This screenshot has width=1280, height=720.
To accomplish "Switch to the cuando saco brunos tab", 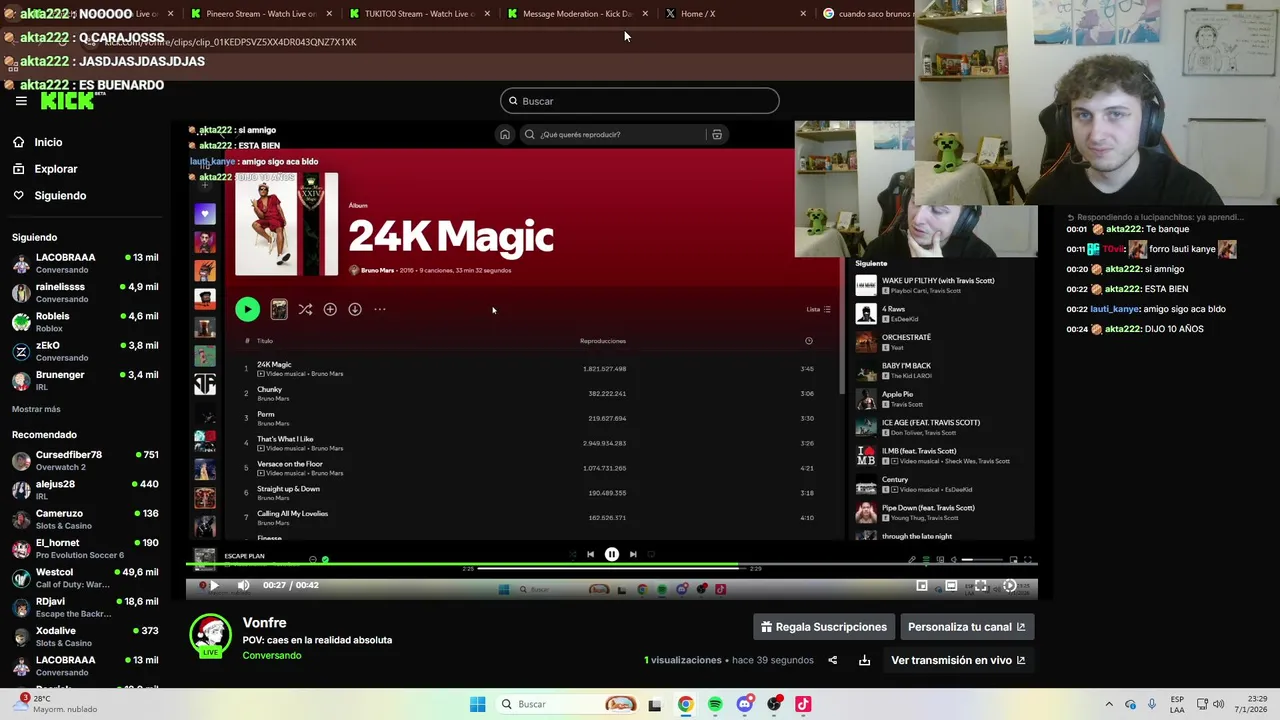I will (x=868, y=14).
